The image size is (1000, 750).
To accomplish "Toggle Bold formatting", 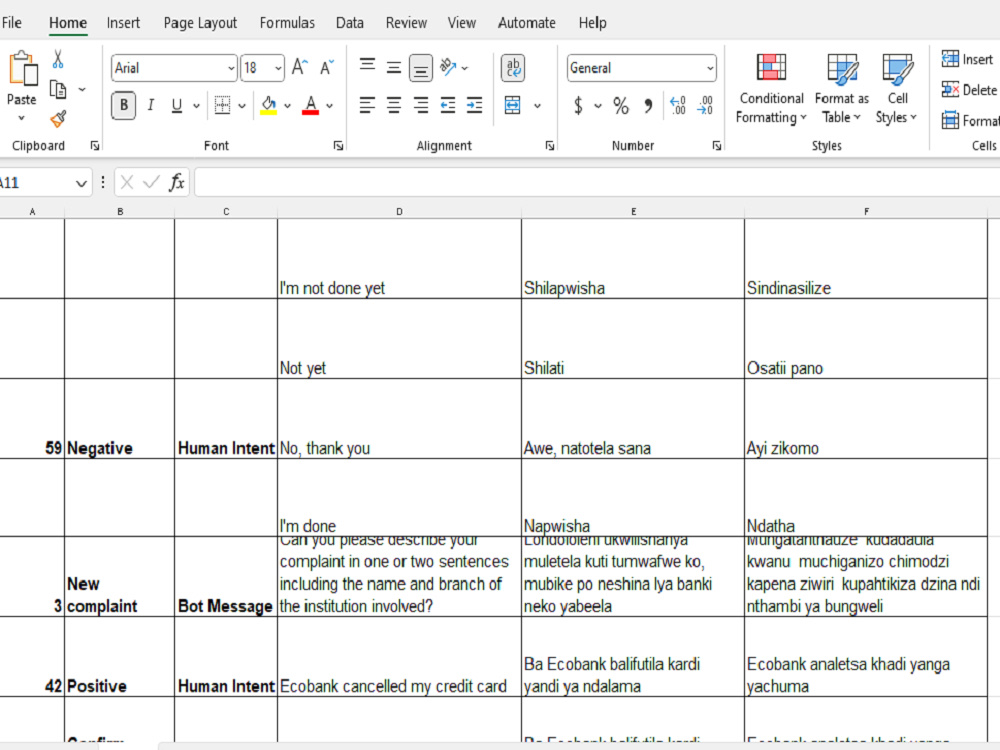I will (x=124, y=105).
